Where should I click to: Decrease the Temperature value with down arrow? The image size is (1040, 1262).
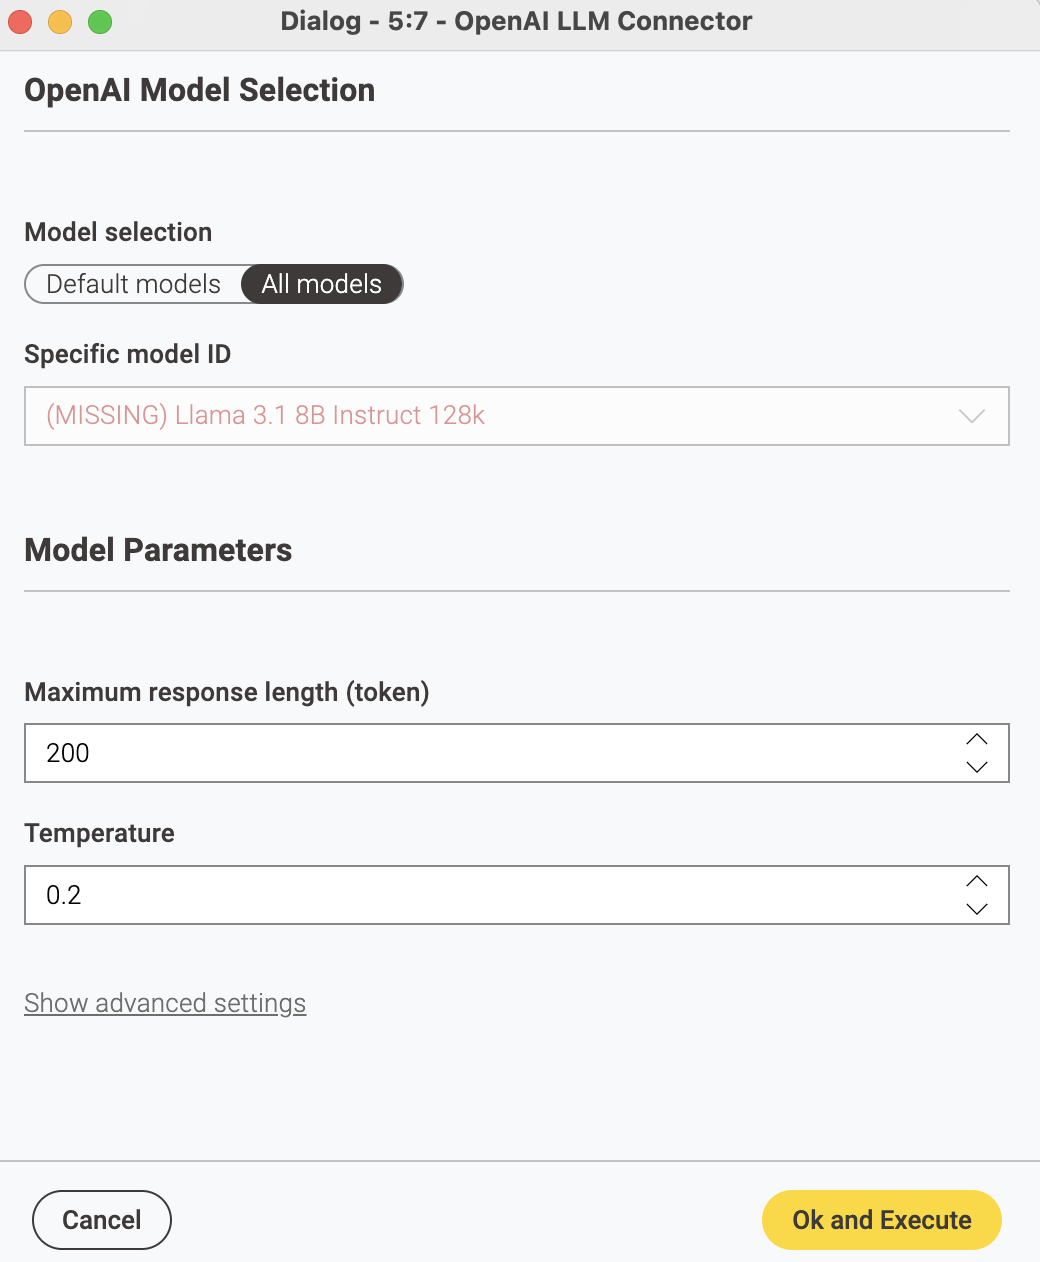tap(977, 909)
